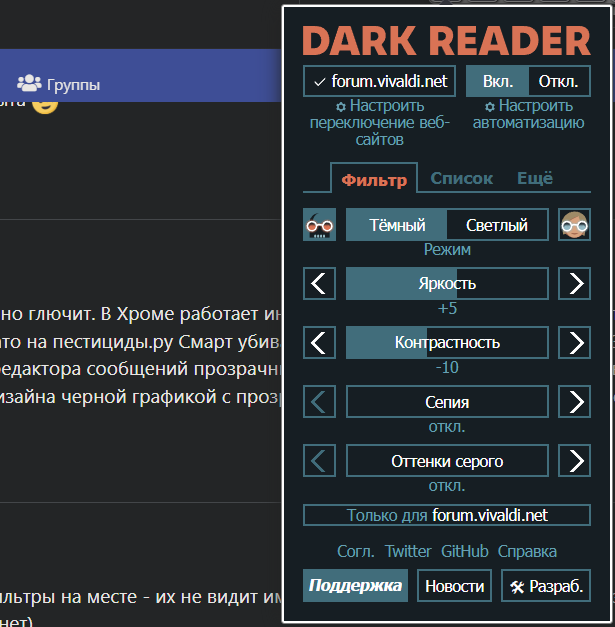The height and width of the screenshot is (627, 615).
Task: Click the dark mode glasses robot icon
Action: point(319,225)
